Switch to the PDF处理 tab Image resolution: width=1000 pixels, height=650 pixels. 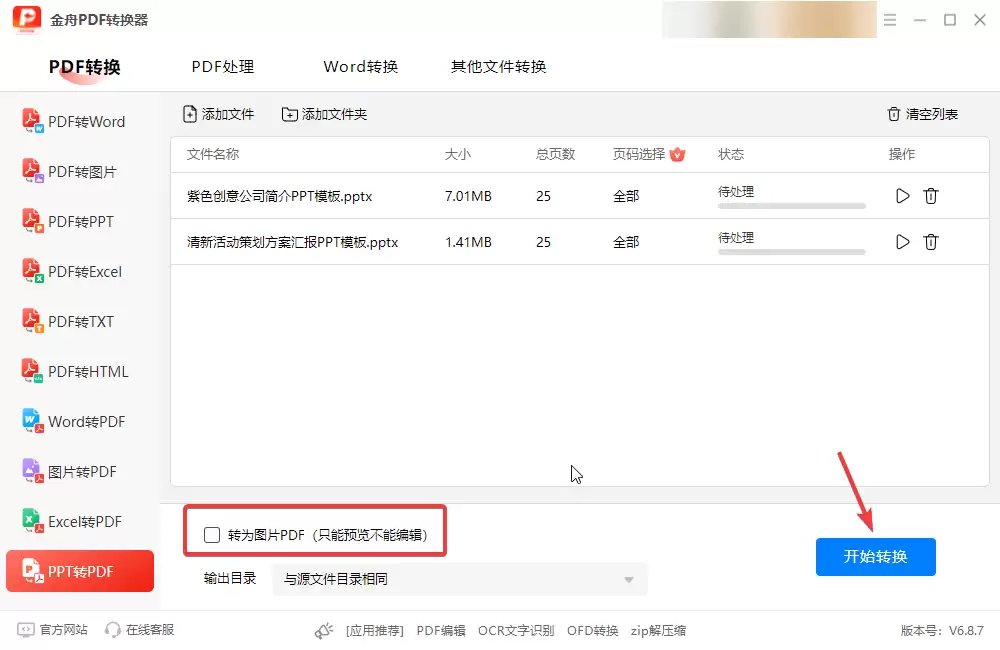click(x=222, y=67)
